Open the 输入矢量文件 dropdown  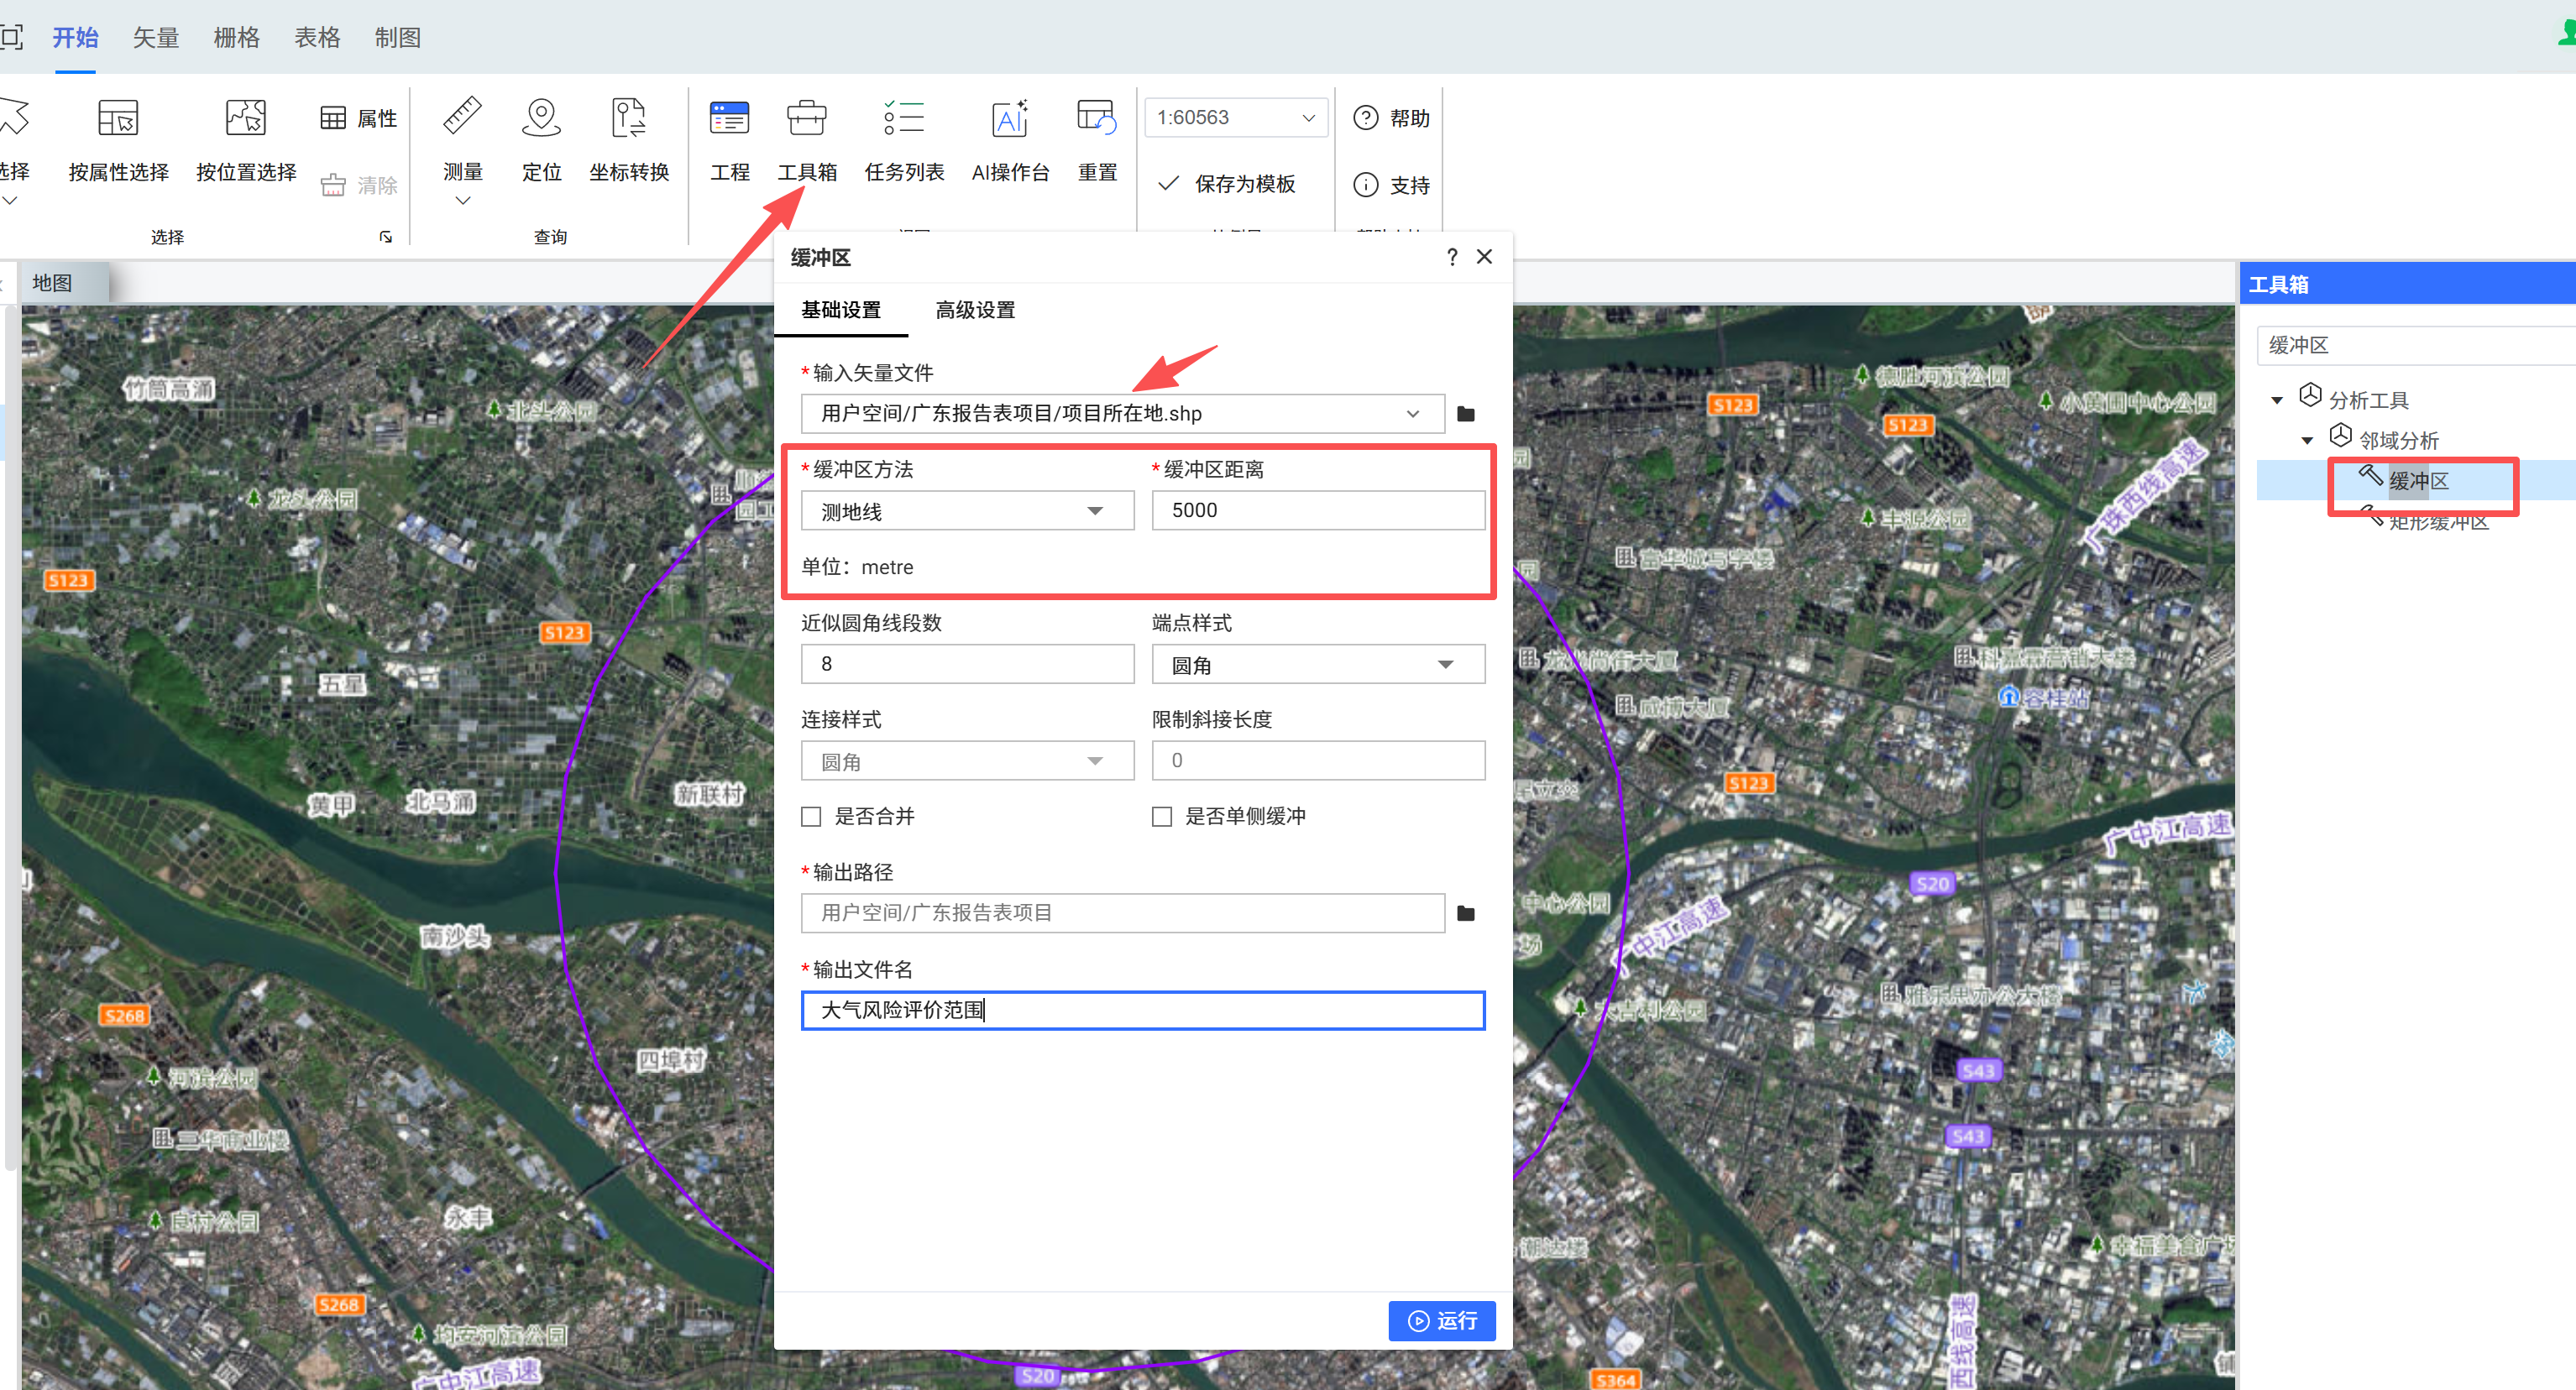click(1412, 414)
